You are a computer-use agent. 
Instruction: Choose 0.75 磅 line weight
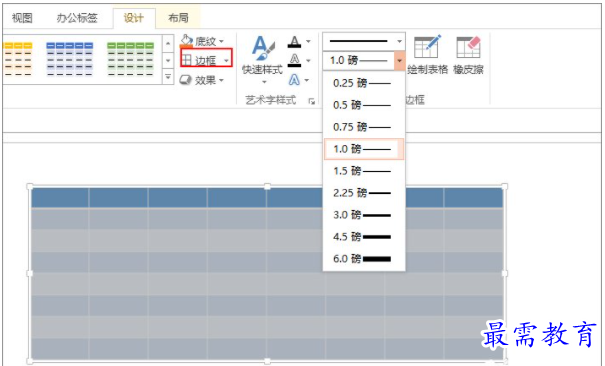coord(364,127)
